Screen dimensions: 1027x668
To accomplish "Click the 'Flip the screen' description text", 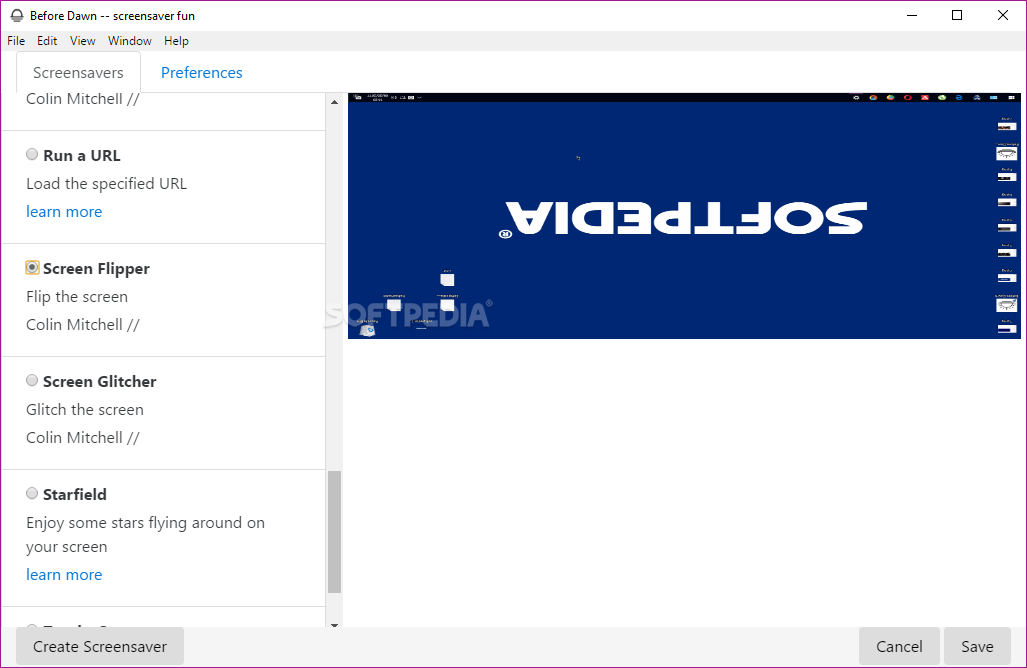I will point(77,297).
